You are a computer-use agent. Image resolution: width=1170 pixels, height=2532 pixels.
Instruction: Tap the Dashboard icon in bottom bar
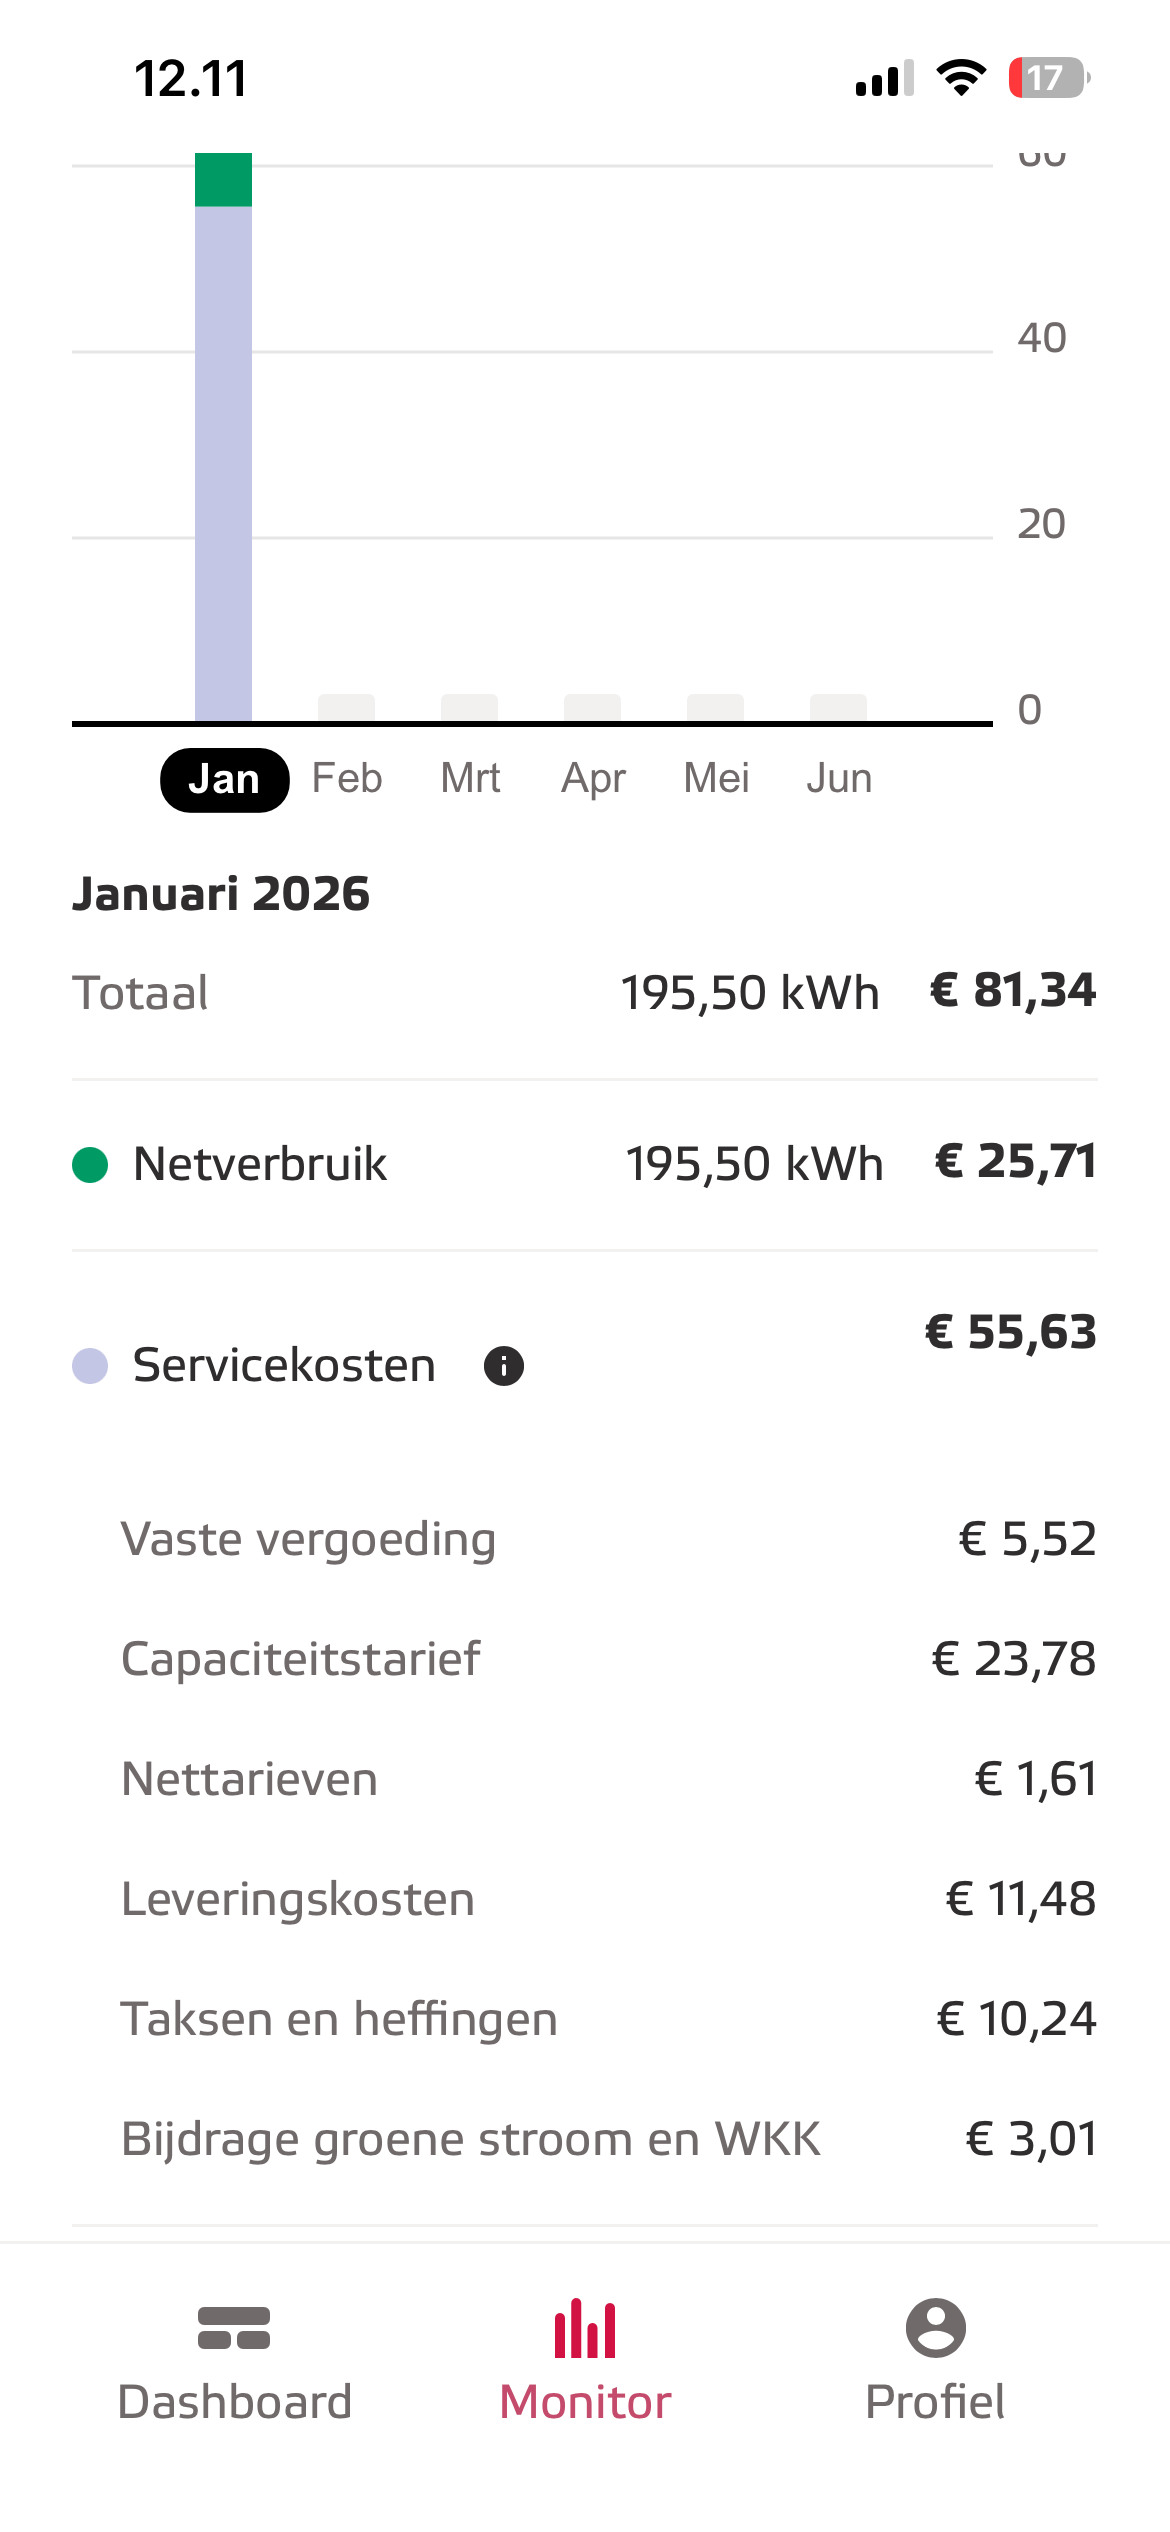click(x=234, y=2328)
